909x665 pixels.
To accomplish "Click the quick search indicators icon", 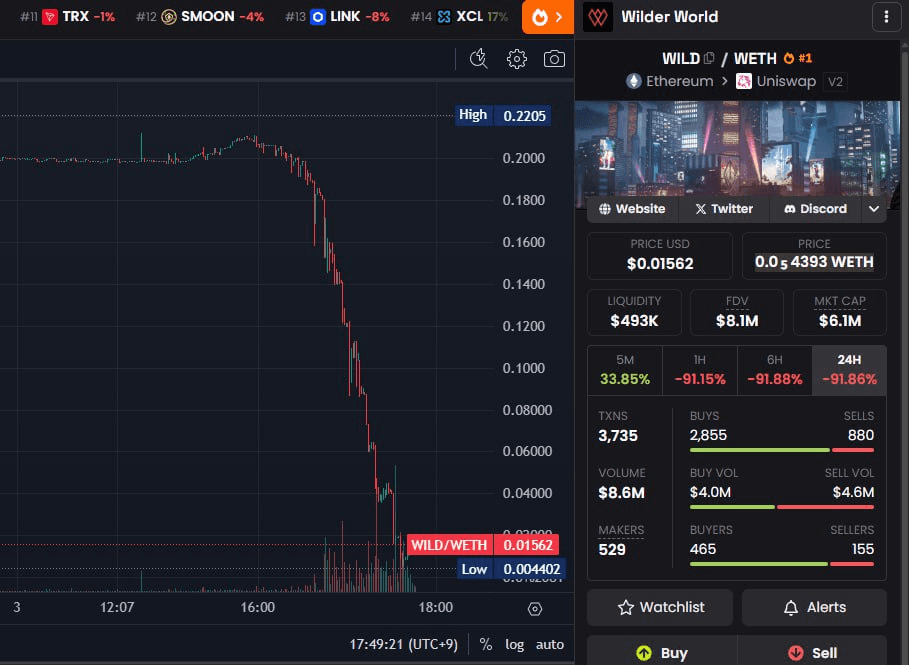I will click(479, 59).
